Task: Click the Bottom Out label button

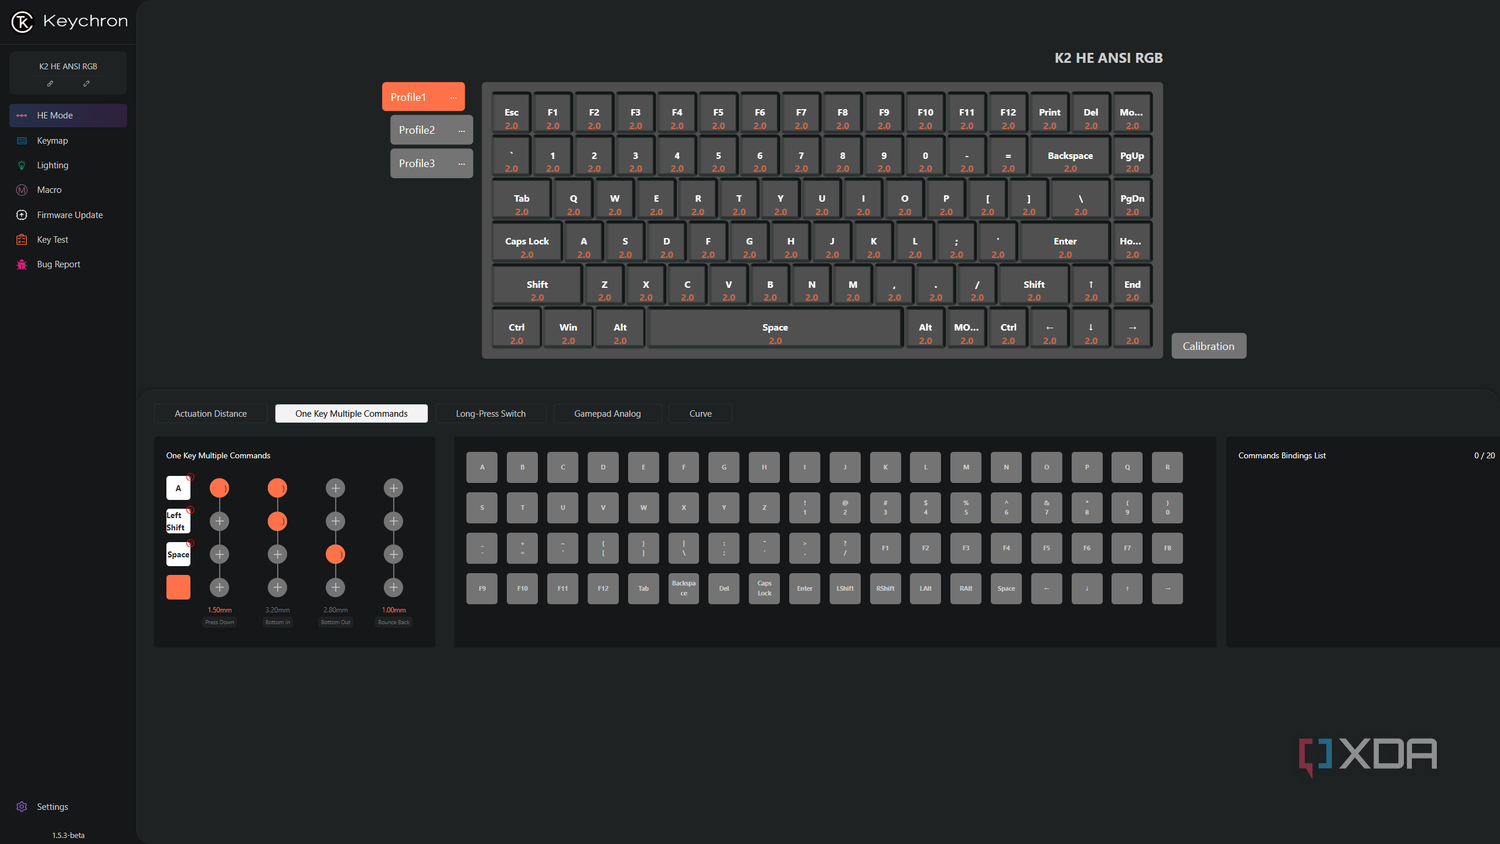Action: (336, 622)
